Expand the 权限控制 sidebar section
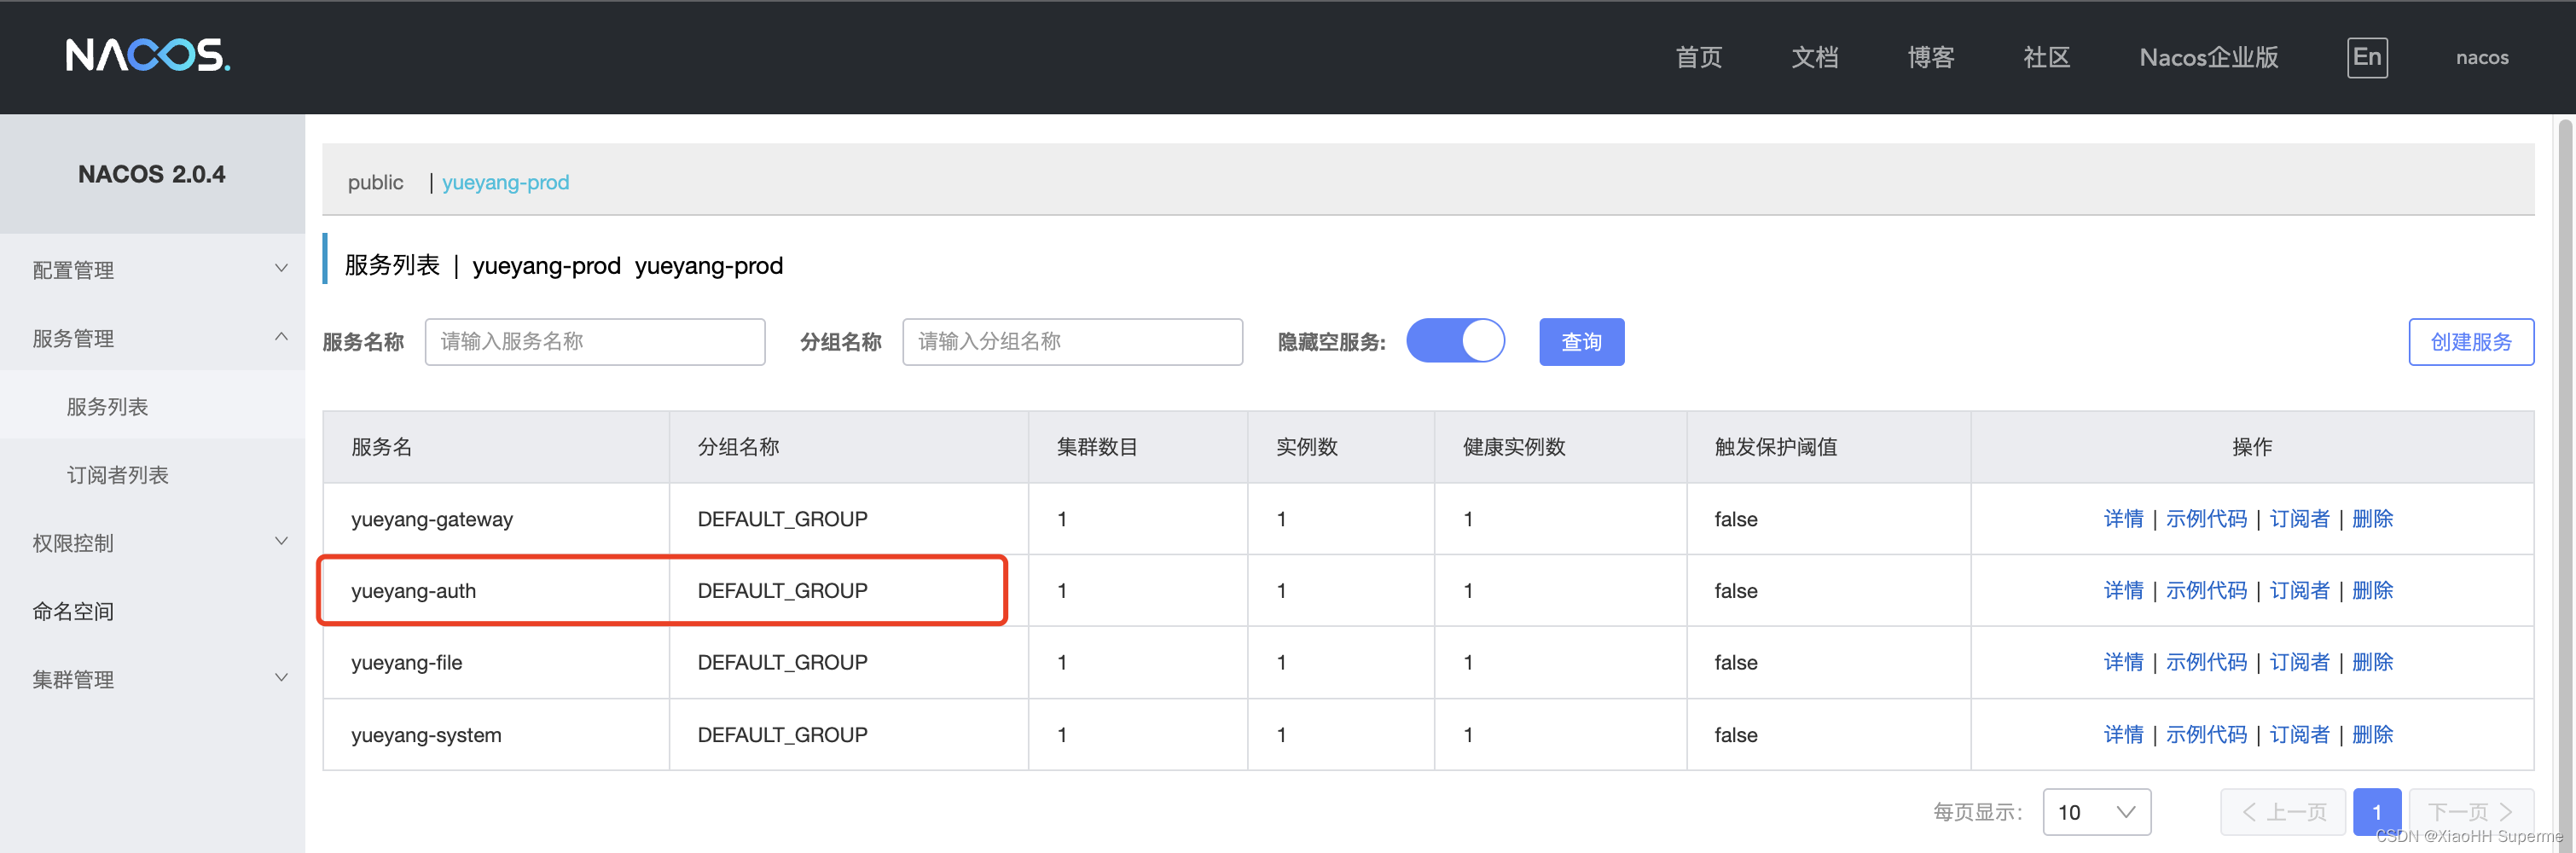Screen dimensions: 2576x853 tap(152, 542)
